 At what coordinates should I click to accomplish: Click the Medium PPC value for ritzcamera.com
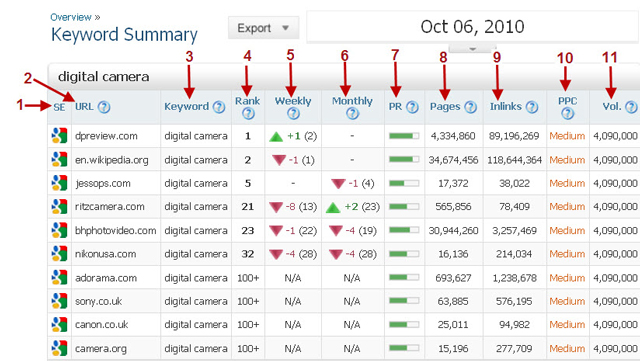567,207
